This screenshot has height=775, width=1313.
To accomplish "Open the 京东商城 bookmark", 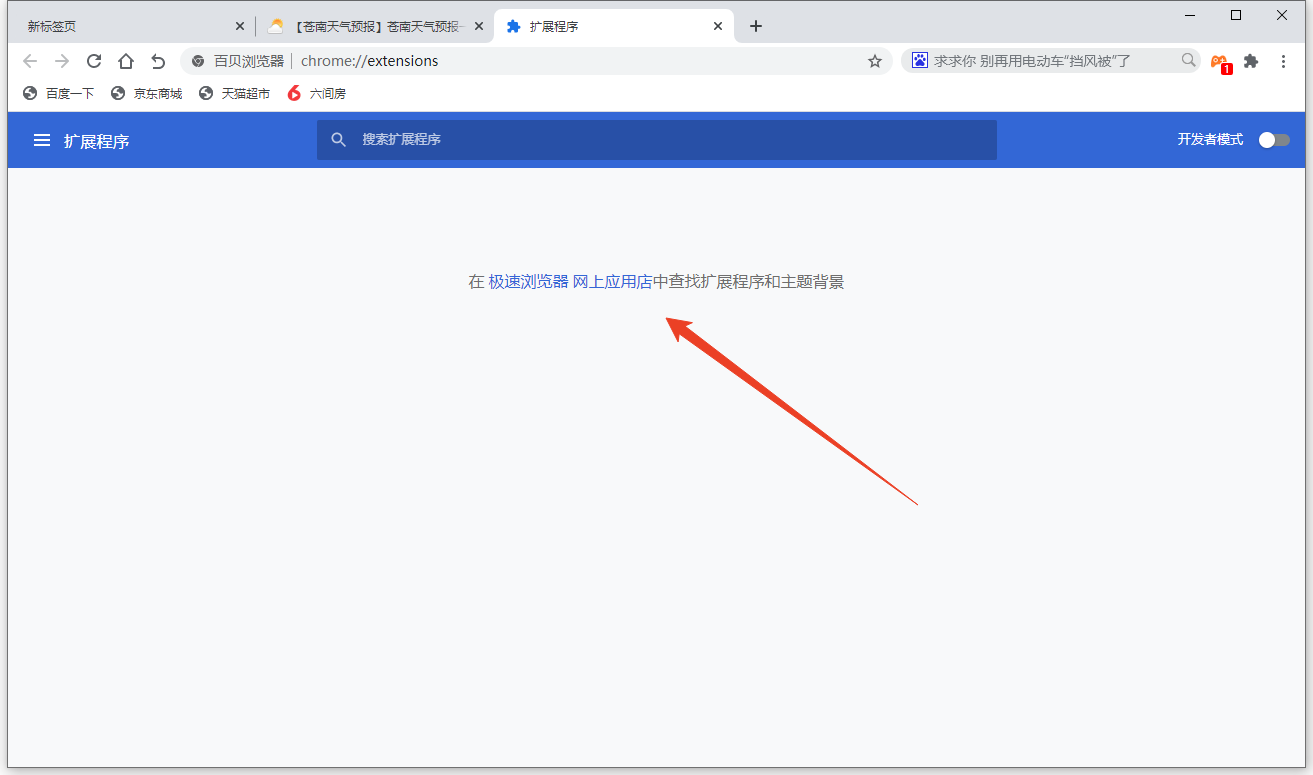I will (147, 93).
